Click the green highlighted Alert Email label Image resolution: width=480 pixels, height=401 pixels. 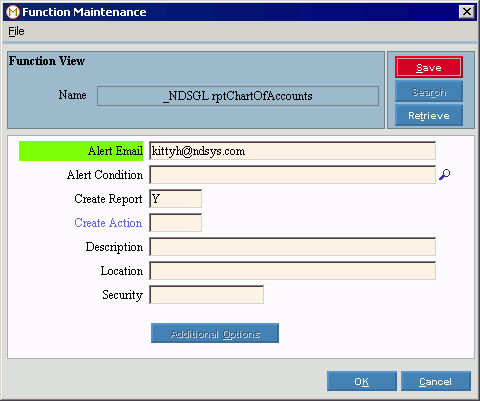81,151
